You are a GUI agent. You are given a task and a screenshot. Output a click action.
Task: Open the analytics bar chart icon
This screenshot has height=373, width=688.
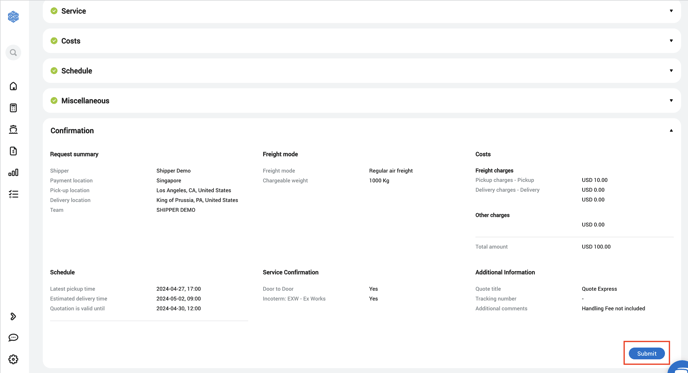13,172
